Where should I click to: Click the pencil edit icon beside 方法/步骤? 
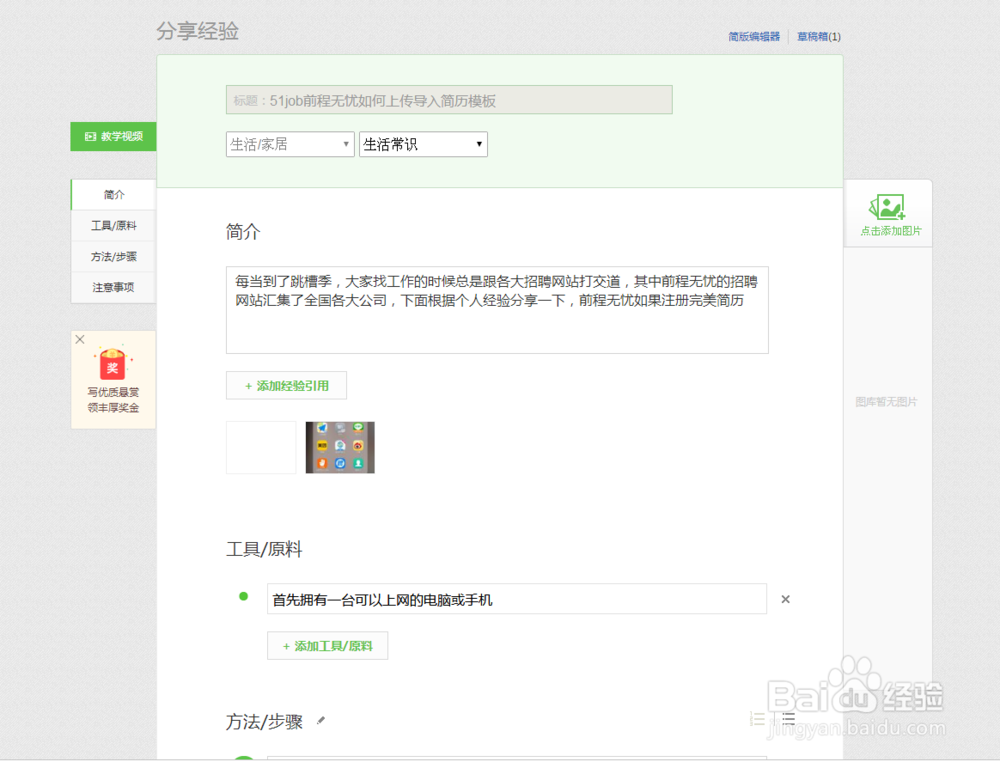[x=321, y=721]
